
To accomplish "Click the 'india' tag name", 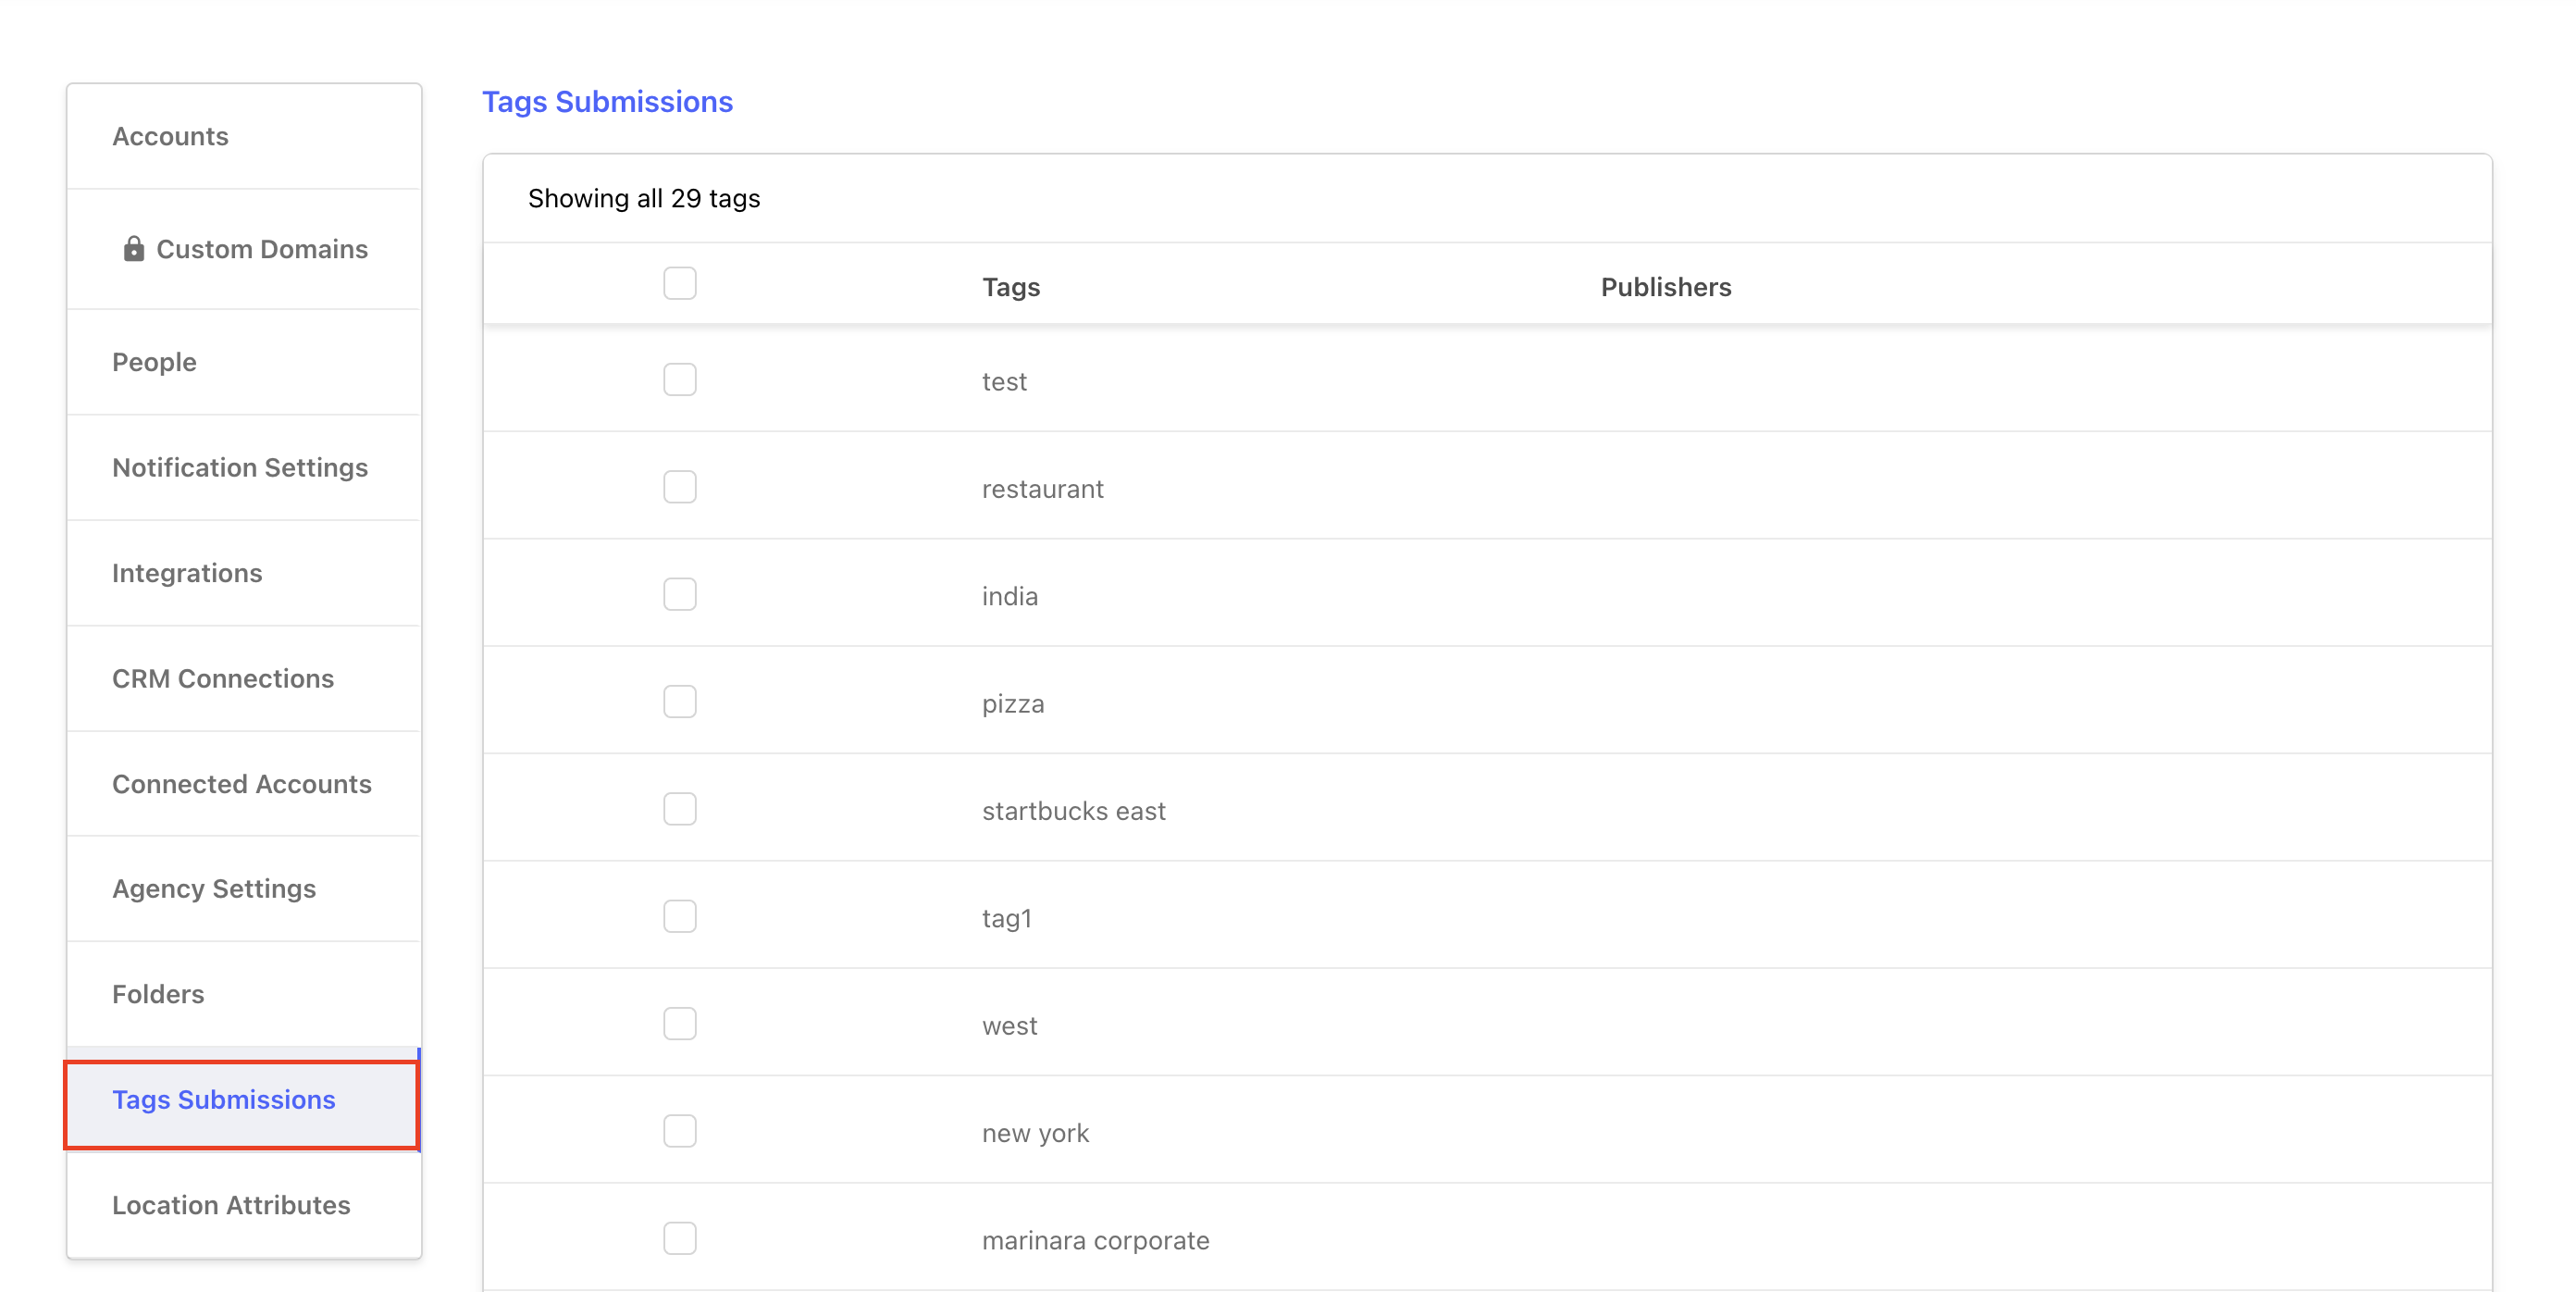I will pyautogui.click(x=1010, y=596).
